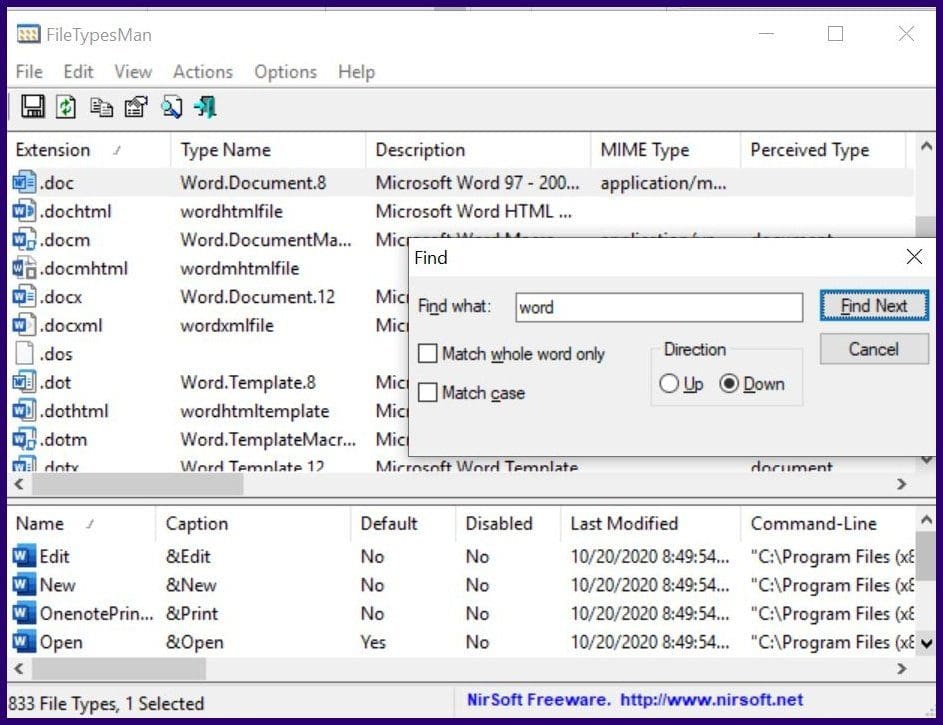943x725 pixels.
Task: Click Cancel in the Find dialog
Action: 874,349
